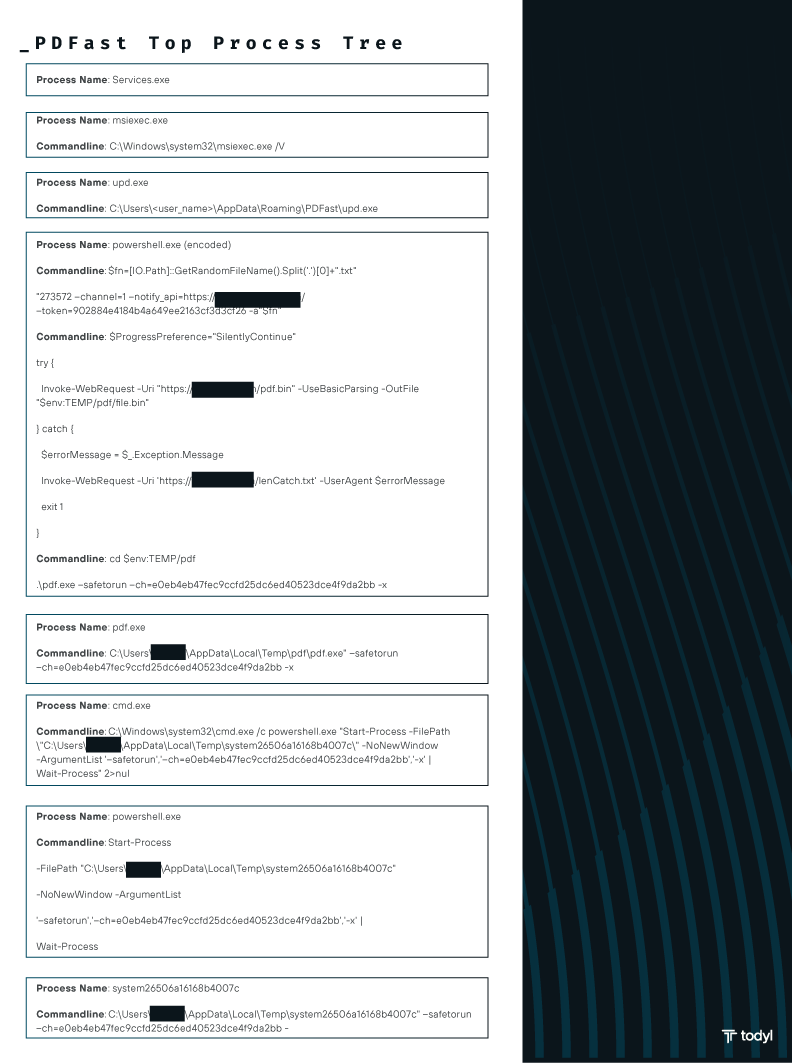The height and width of the screenshot is (1063, 792).
Task: Click the redacted username in pdf.exe commandline
Action: (168, 652)
